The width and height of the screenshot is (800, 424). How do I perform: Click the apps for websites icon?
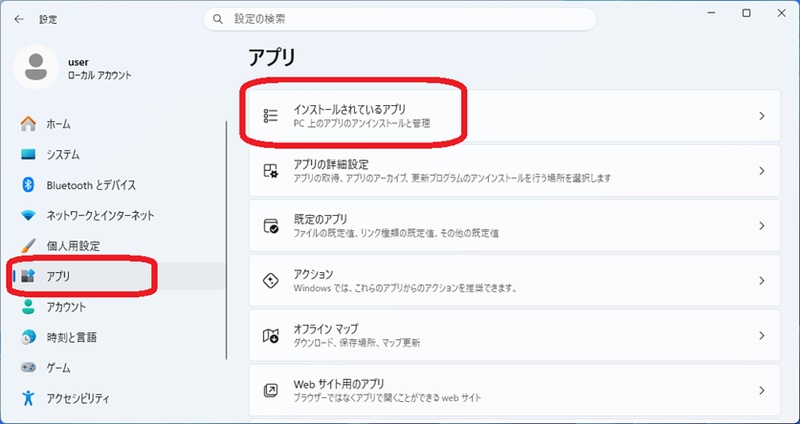click(270, 390)
